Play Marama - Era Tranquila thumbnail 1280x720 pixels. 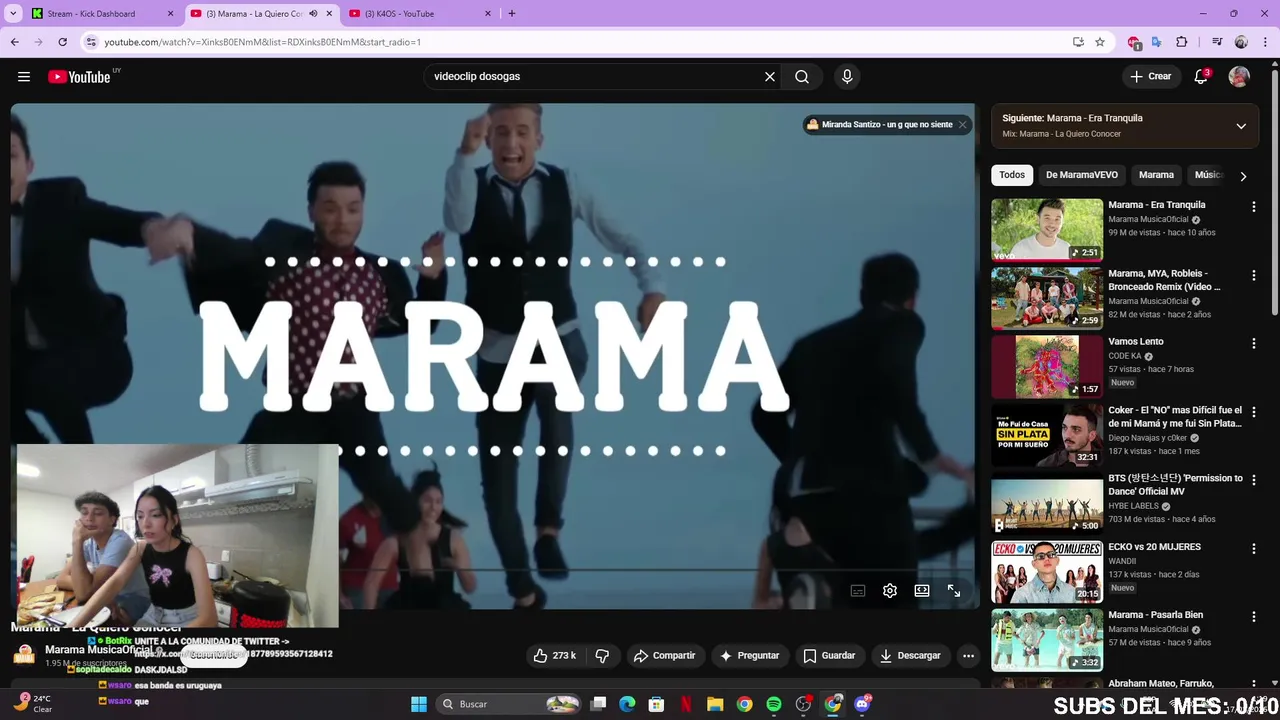coord(1047,229)
